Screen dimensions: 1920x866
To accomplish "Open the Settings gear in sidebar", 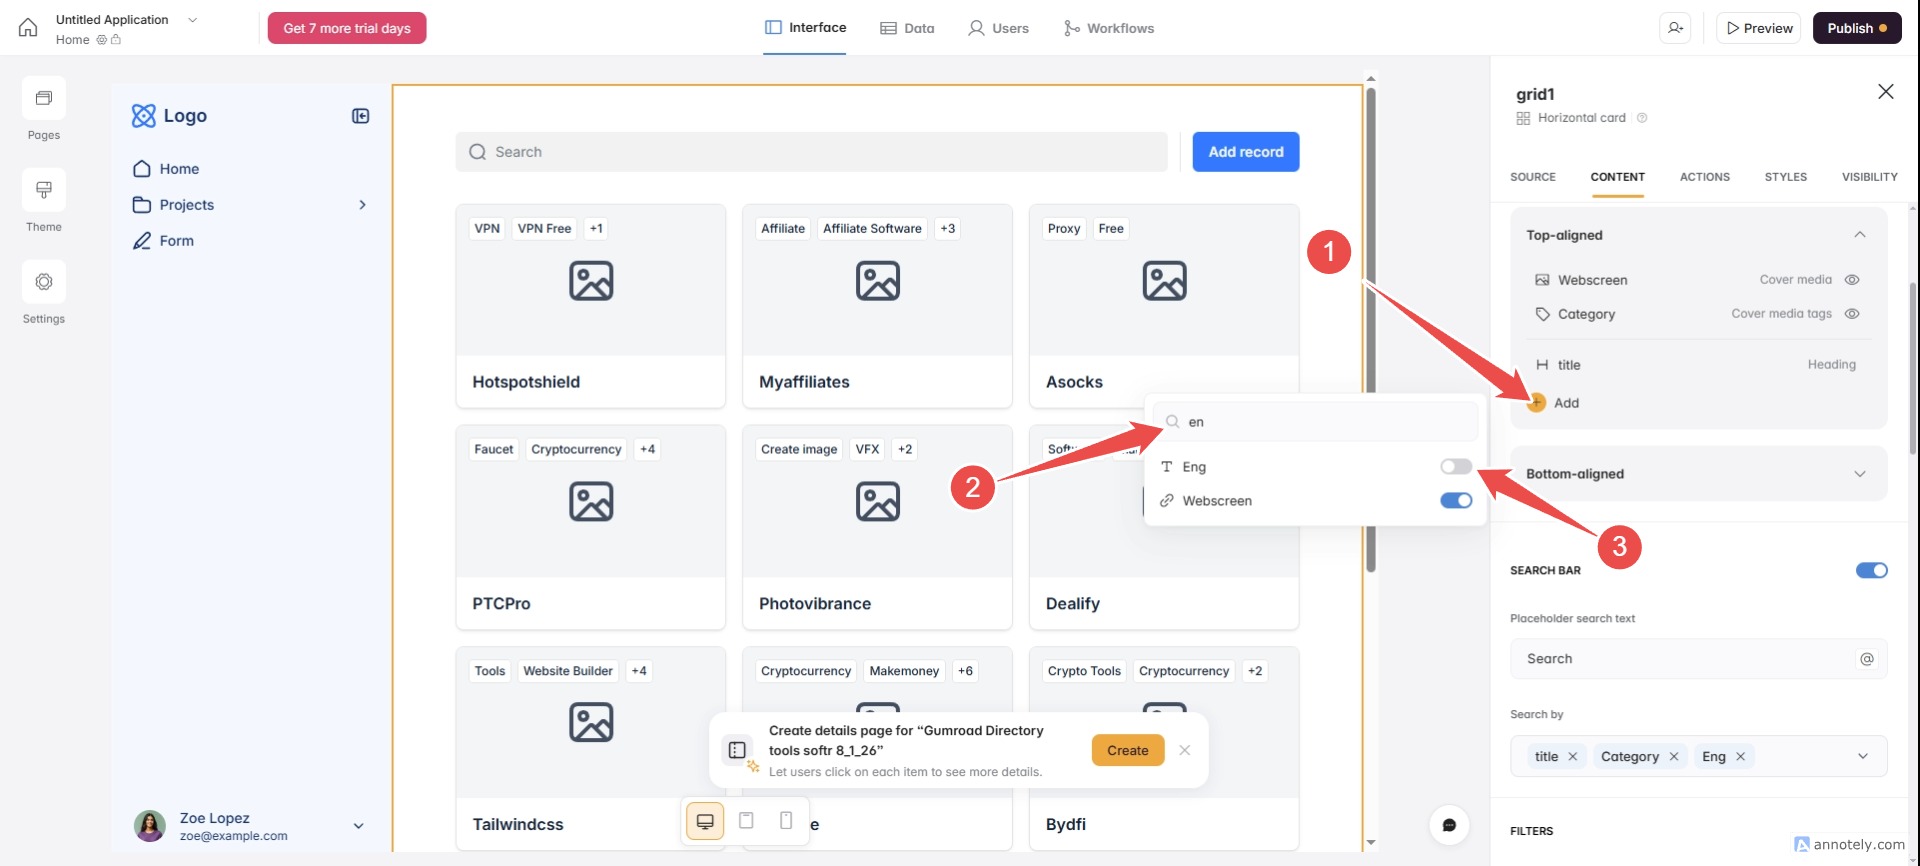I will (x=44, y=283).
